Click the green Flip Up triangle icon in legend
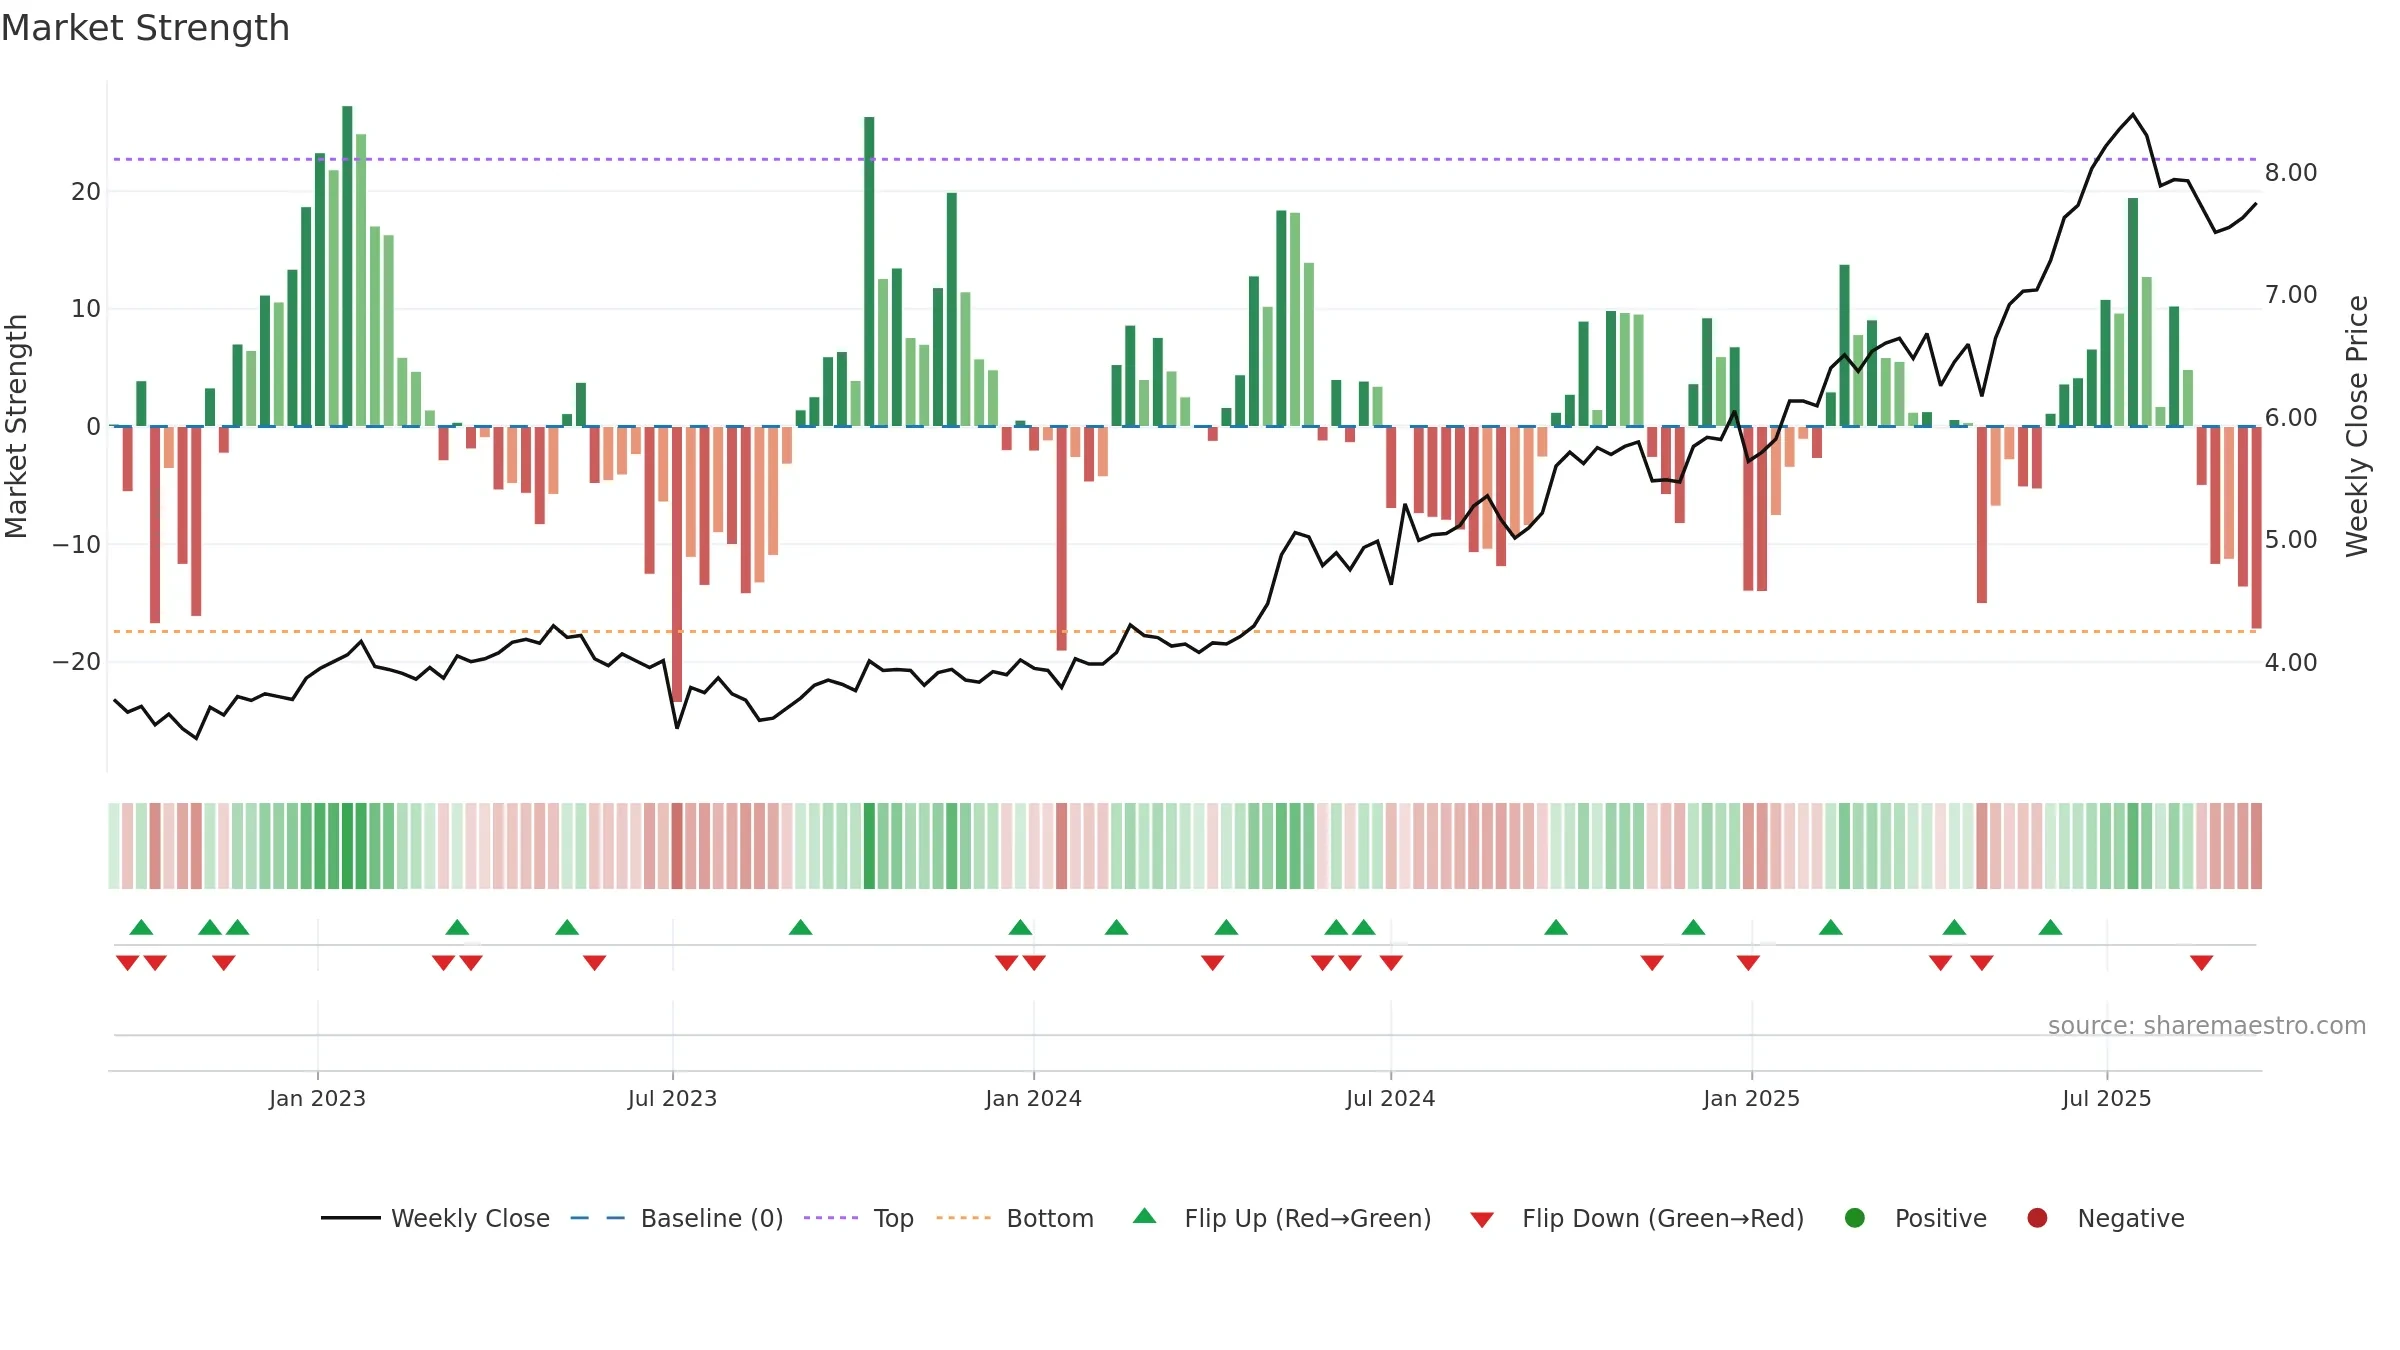Image resolution: width=2400 pixels, height=1350 pixels. (1145, 1216)
